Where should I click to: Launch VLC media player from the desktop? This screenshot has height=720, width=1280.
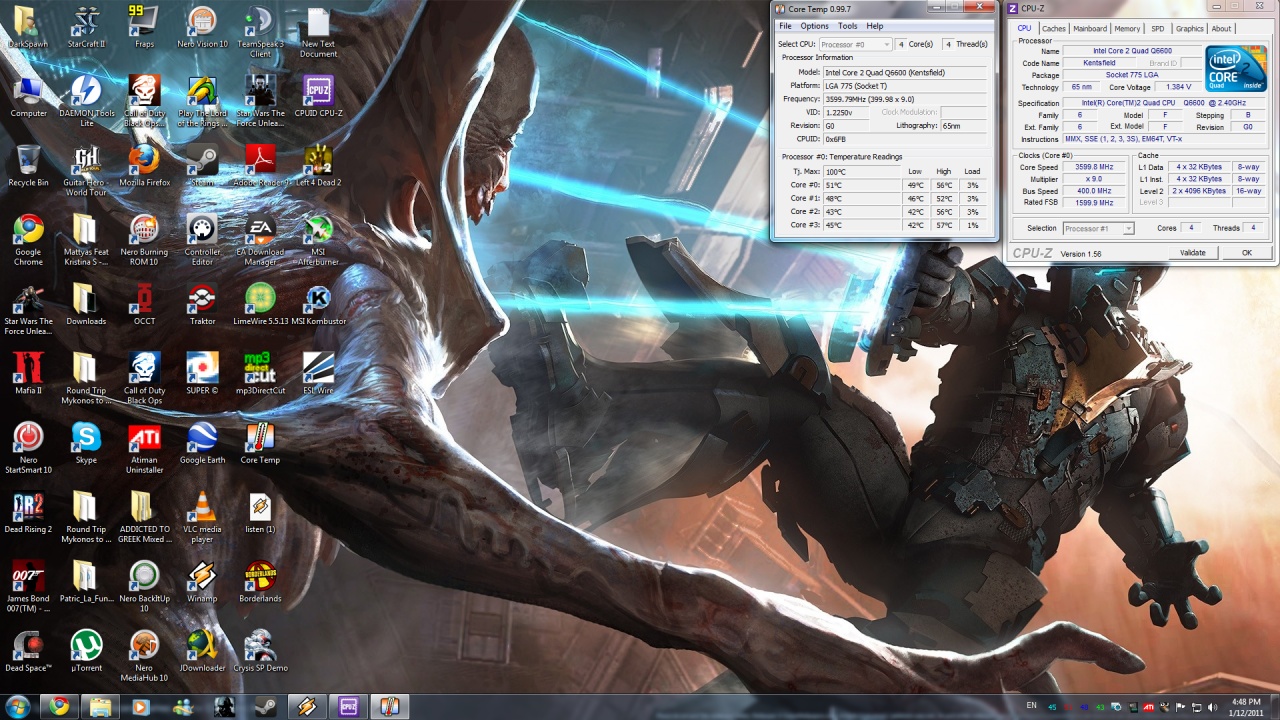tap(202, 517)
